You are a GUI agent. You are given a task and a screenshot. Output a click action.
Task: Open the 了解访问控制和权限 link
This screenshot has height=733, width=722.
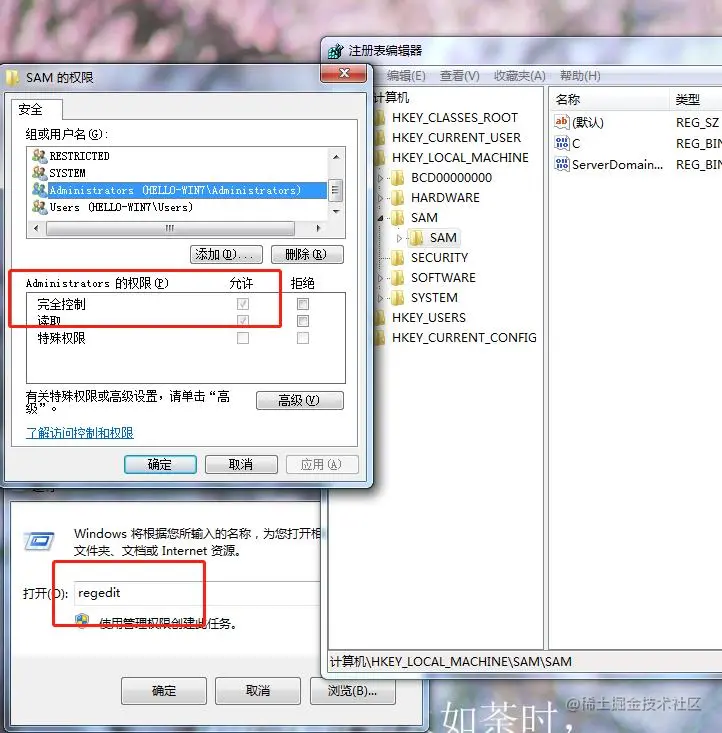[80, 433]
